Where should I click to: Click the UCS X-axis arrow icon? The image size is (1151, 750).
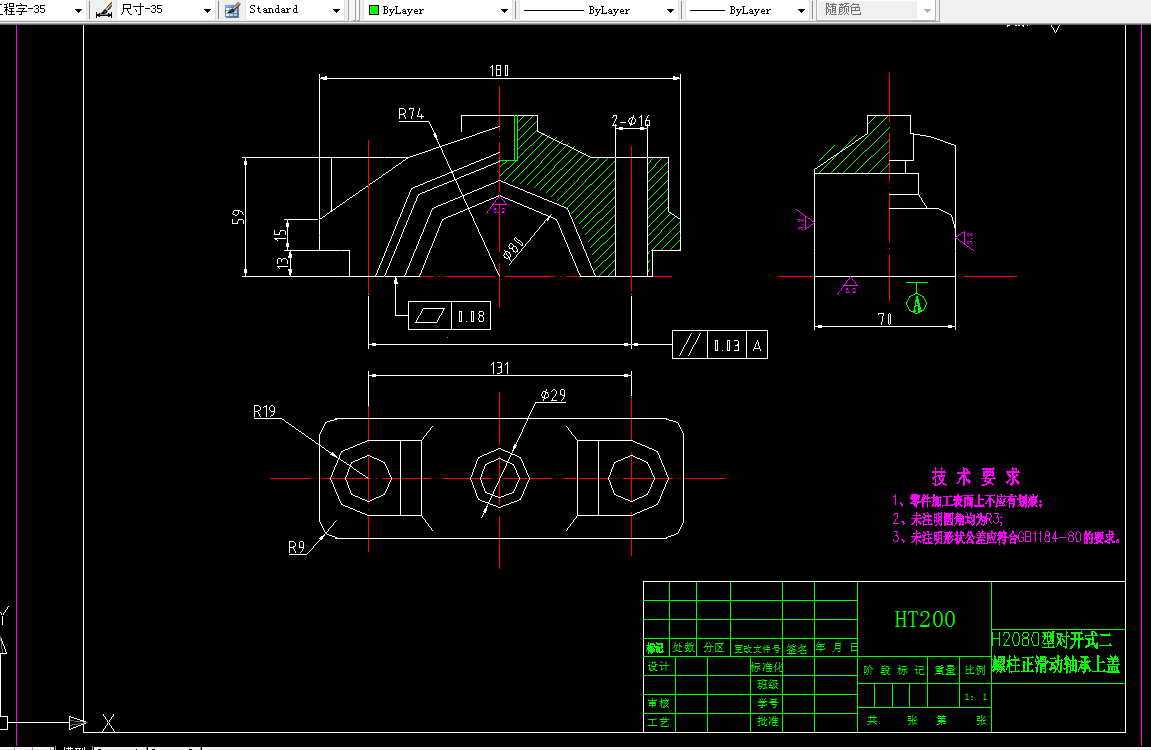pos(76,721)
